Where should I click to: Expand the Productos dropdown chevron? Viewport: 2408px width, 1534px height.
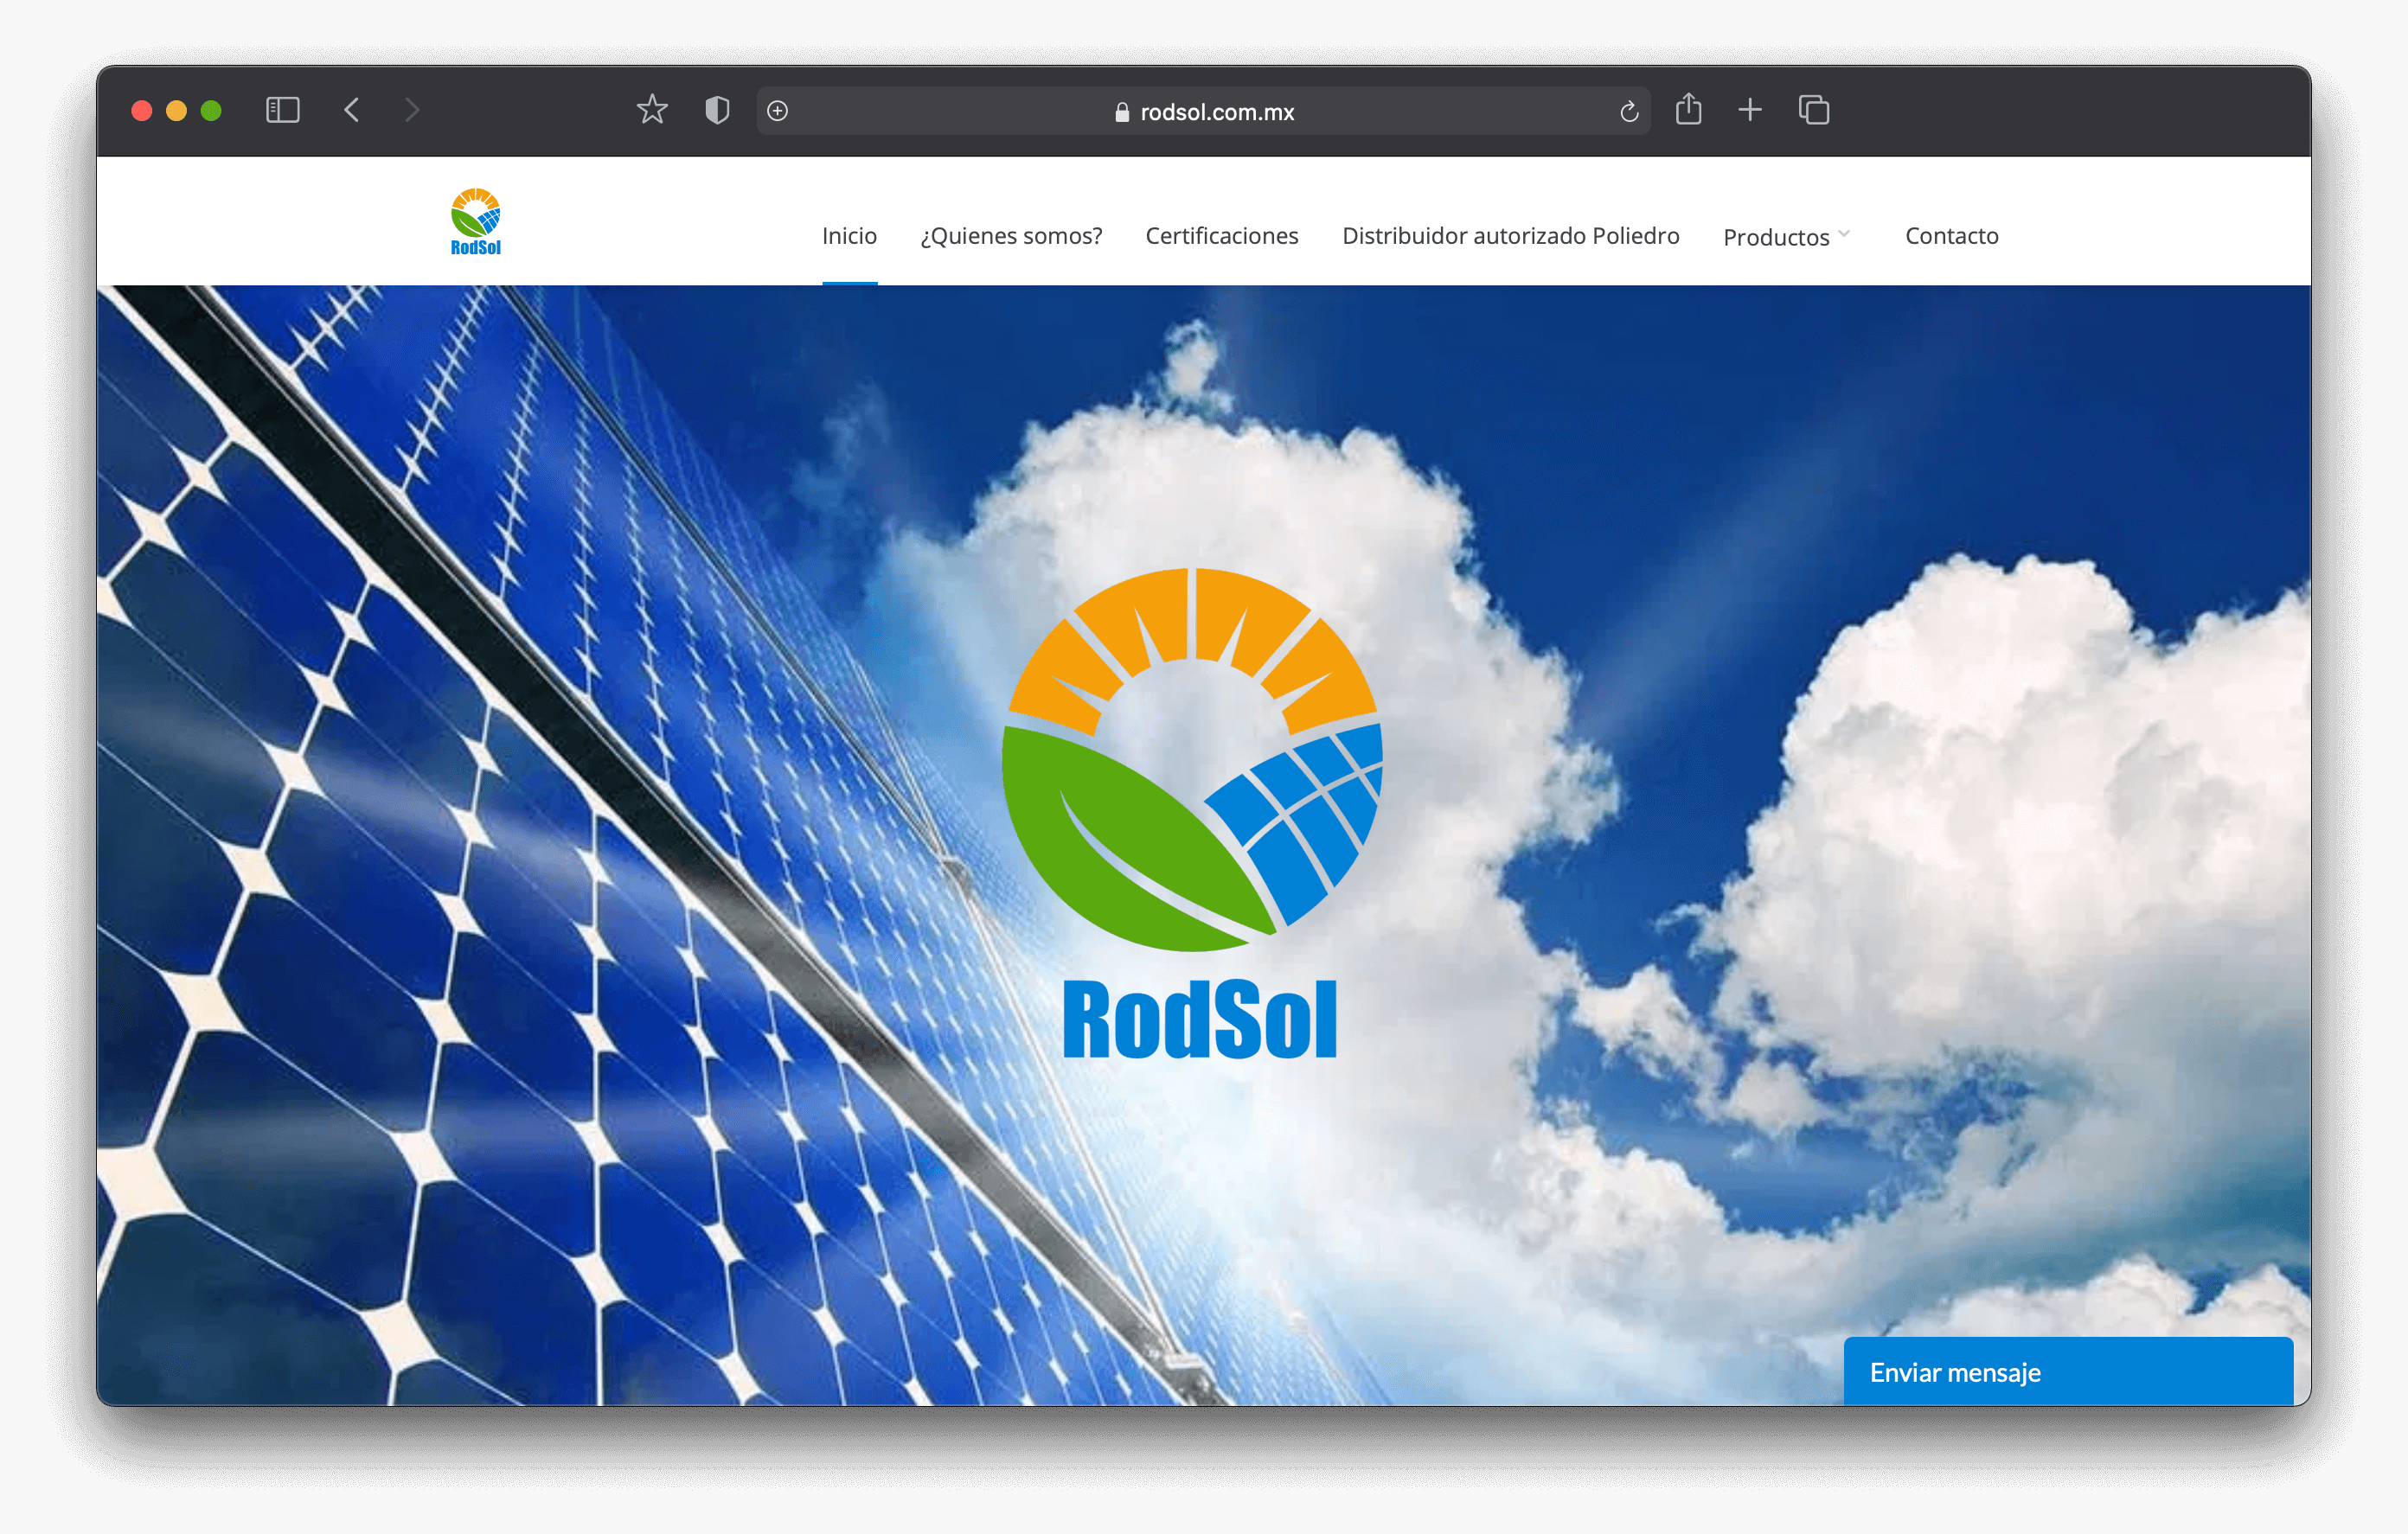click(1844, 234)
